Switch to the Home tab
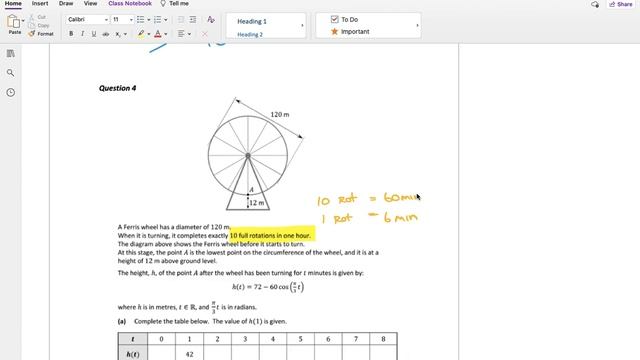The height and width of the screenshot is (360, 640). [x=13, y=4]
